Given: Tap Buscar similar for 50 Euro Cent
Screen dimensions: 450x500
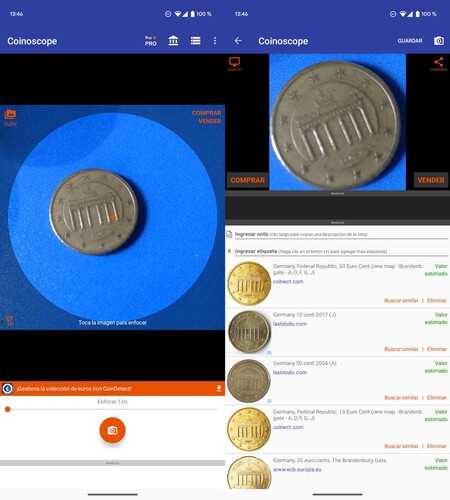Looking at the screenshot, I should point(401,301).
